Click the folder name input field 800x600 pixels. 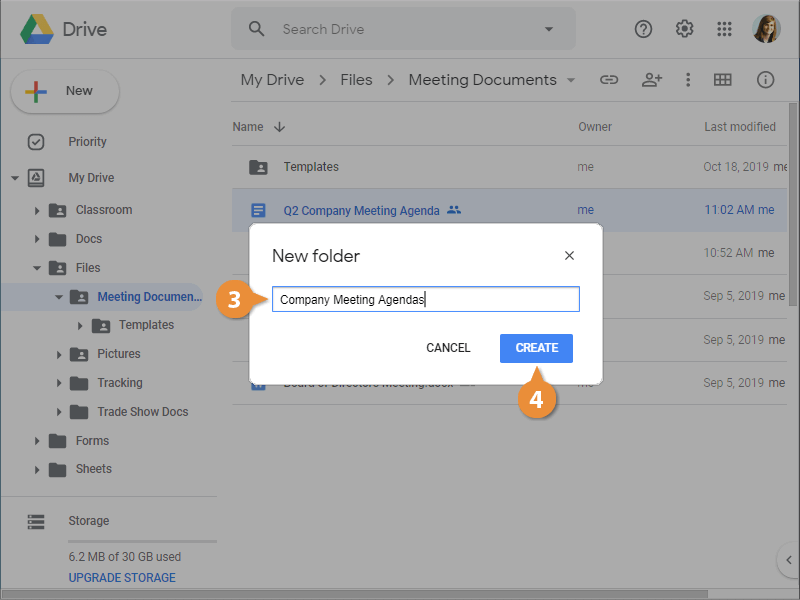pyautogui.click(x=426, y=299)
